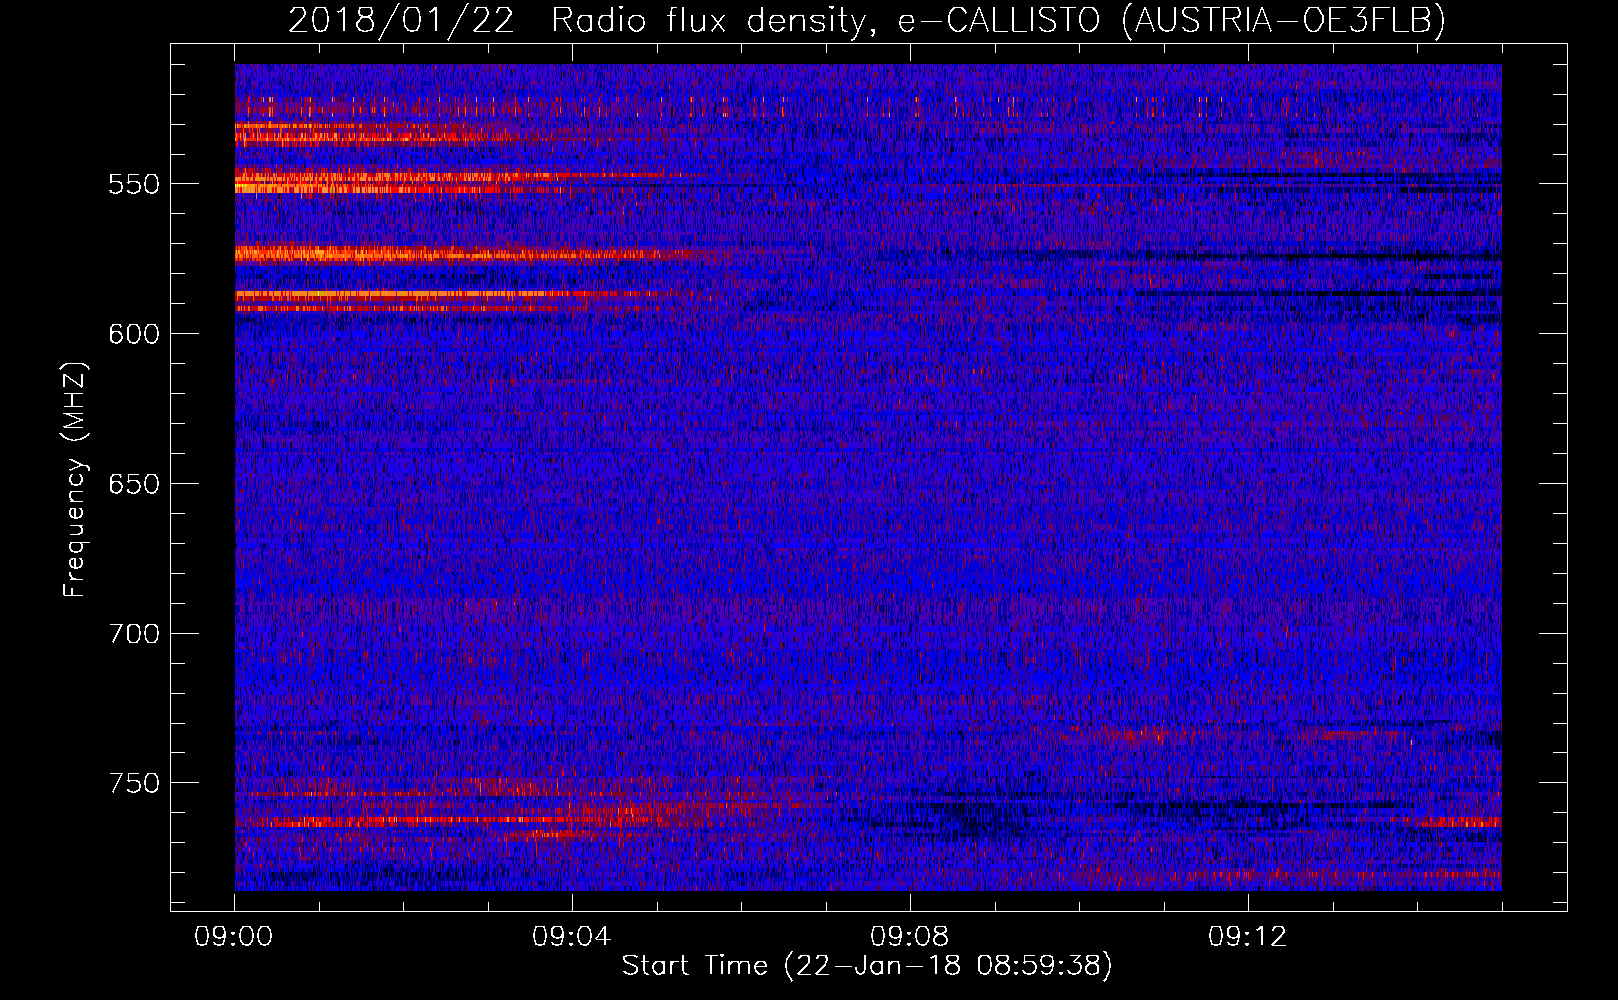The width and height of the screenshot is (1618, 1000).
Task: Click the 600 frequency tick label
Action: pyautogui.click(x=134, y=334)
